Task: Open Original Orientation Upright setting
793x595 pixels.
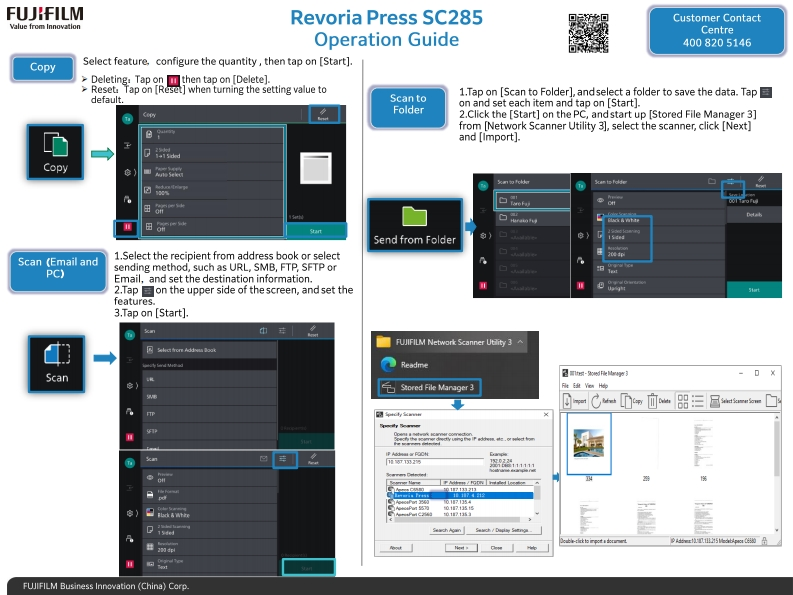Action: coord(657,285)
